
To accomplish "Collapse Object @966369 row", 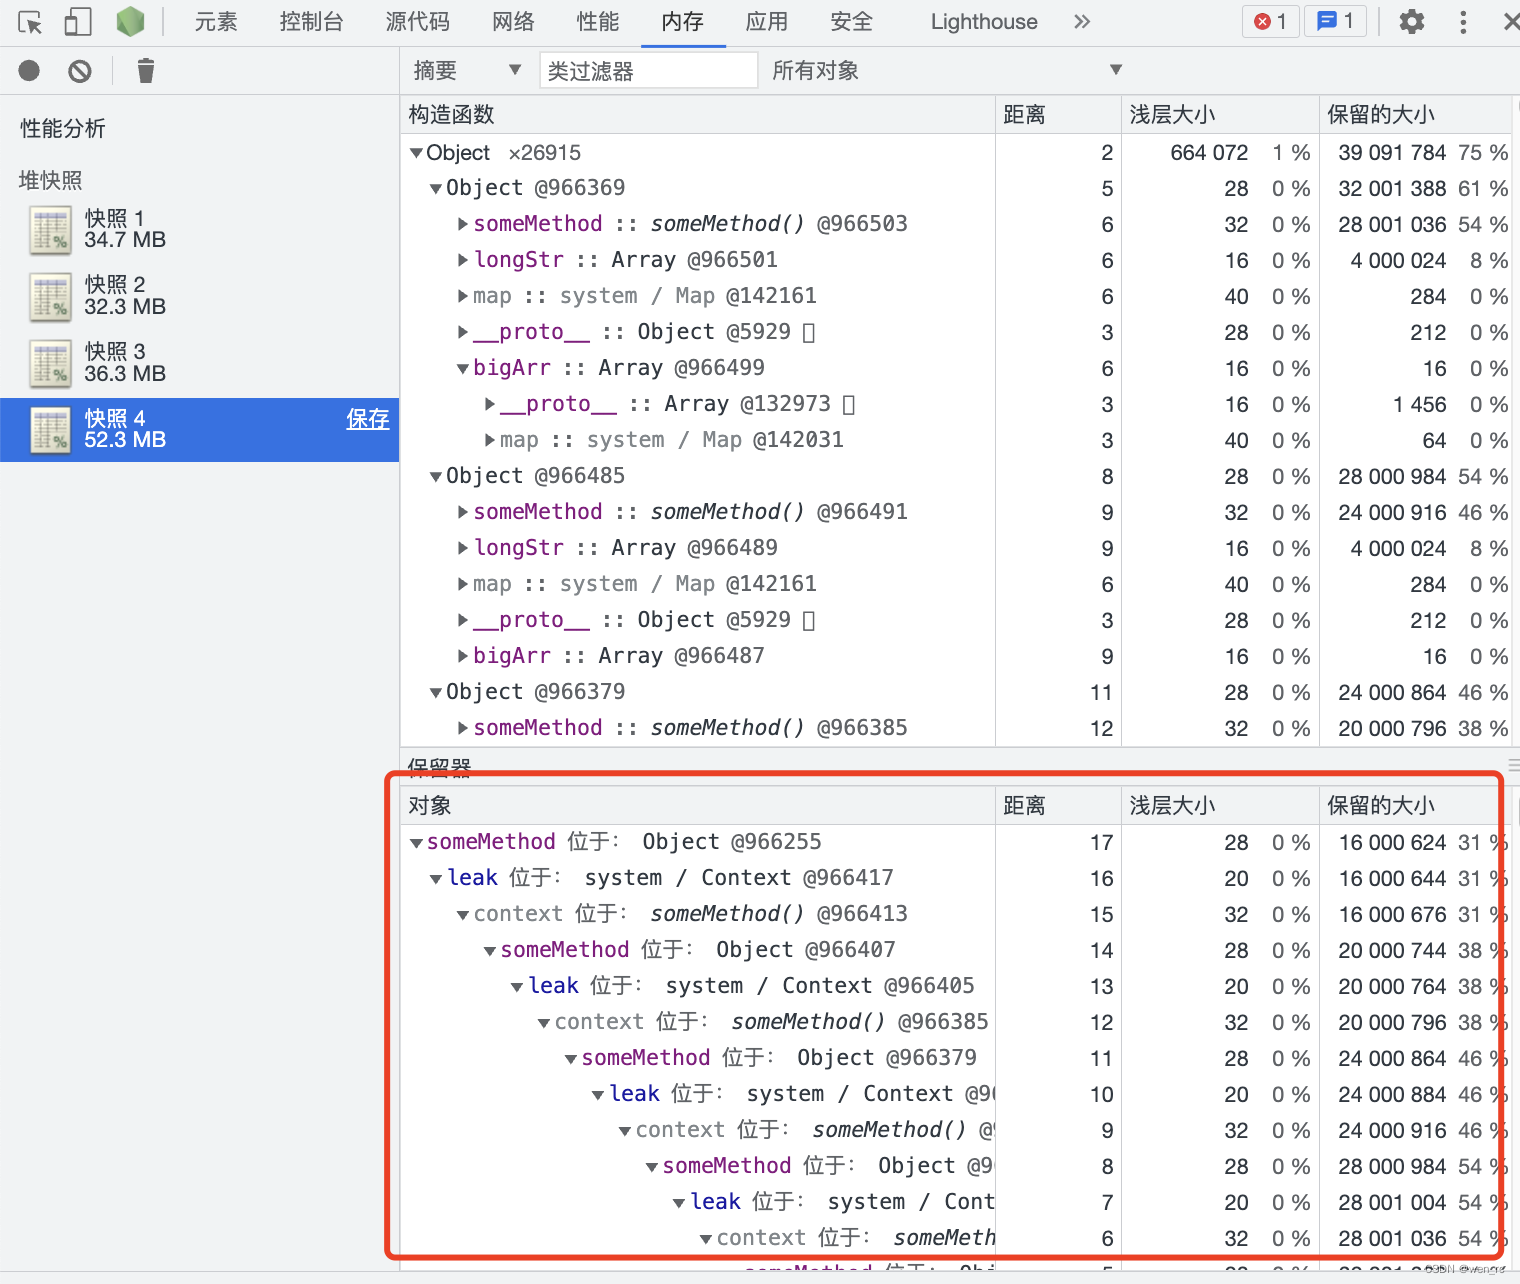I will [x=436, y=188].
